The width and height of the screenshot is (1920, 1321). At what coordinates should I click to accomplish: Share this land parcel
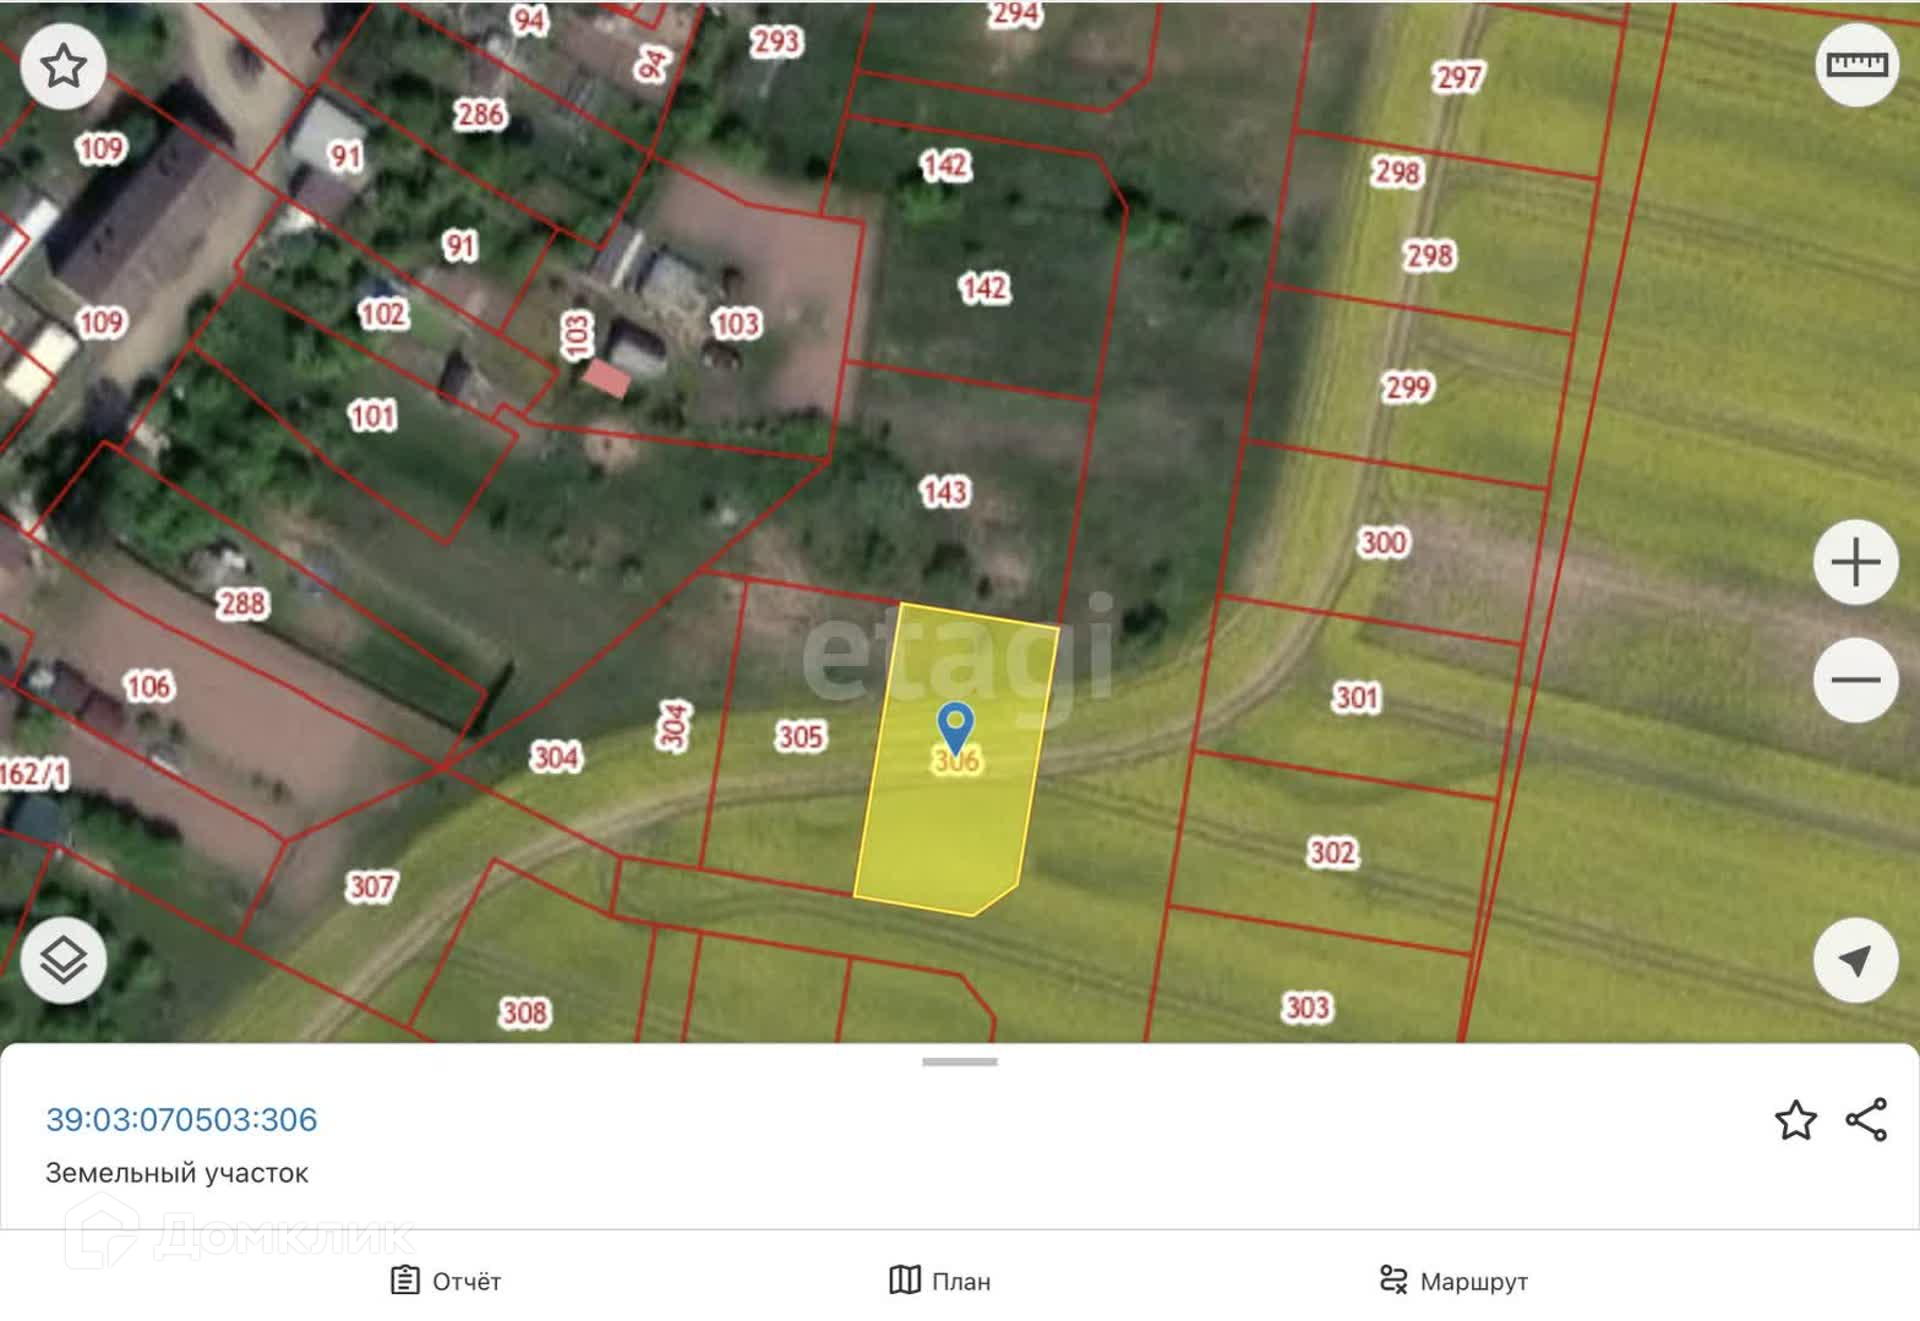(1866, 1120)
